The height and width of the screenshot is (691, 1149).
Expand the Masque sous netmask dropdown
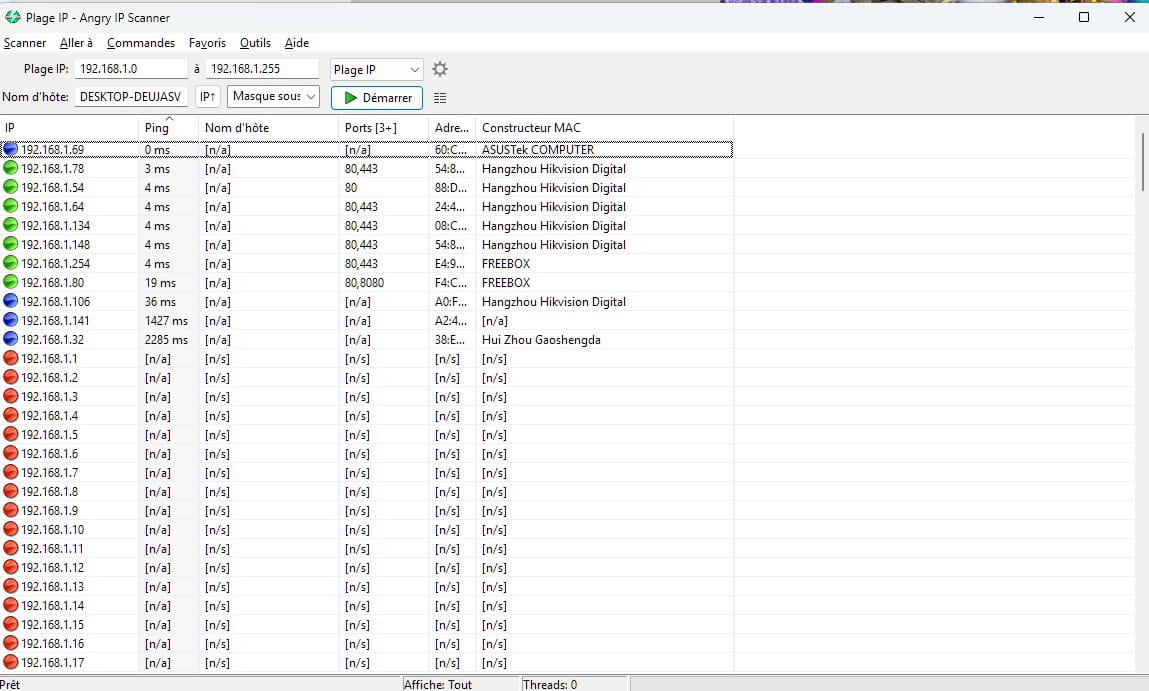tap(273, 97)
